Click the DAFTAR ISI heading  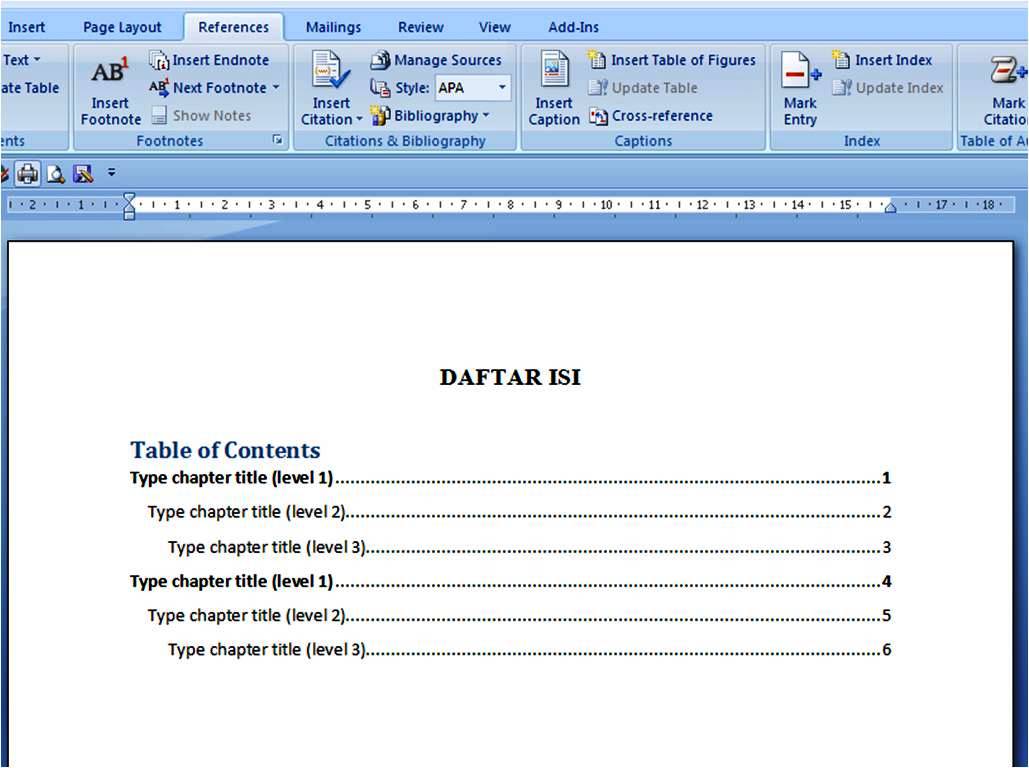[x=511, y=377]
